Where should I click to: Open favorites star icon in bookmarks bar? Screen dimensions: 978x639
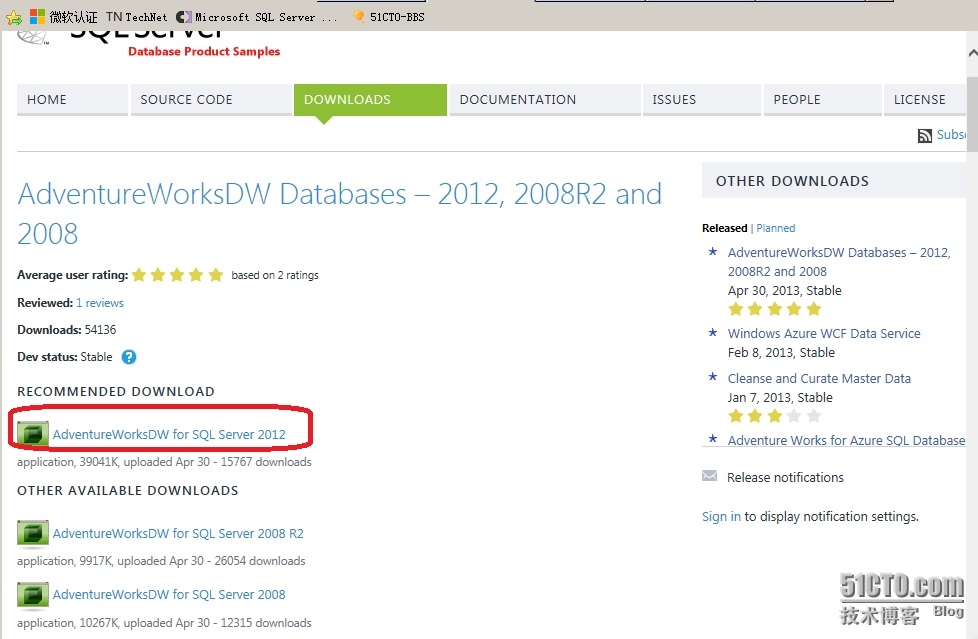point(14,17)
